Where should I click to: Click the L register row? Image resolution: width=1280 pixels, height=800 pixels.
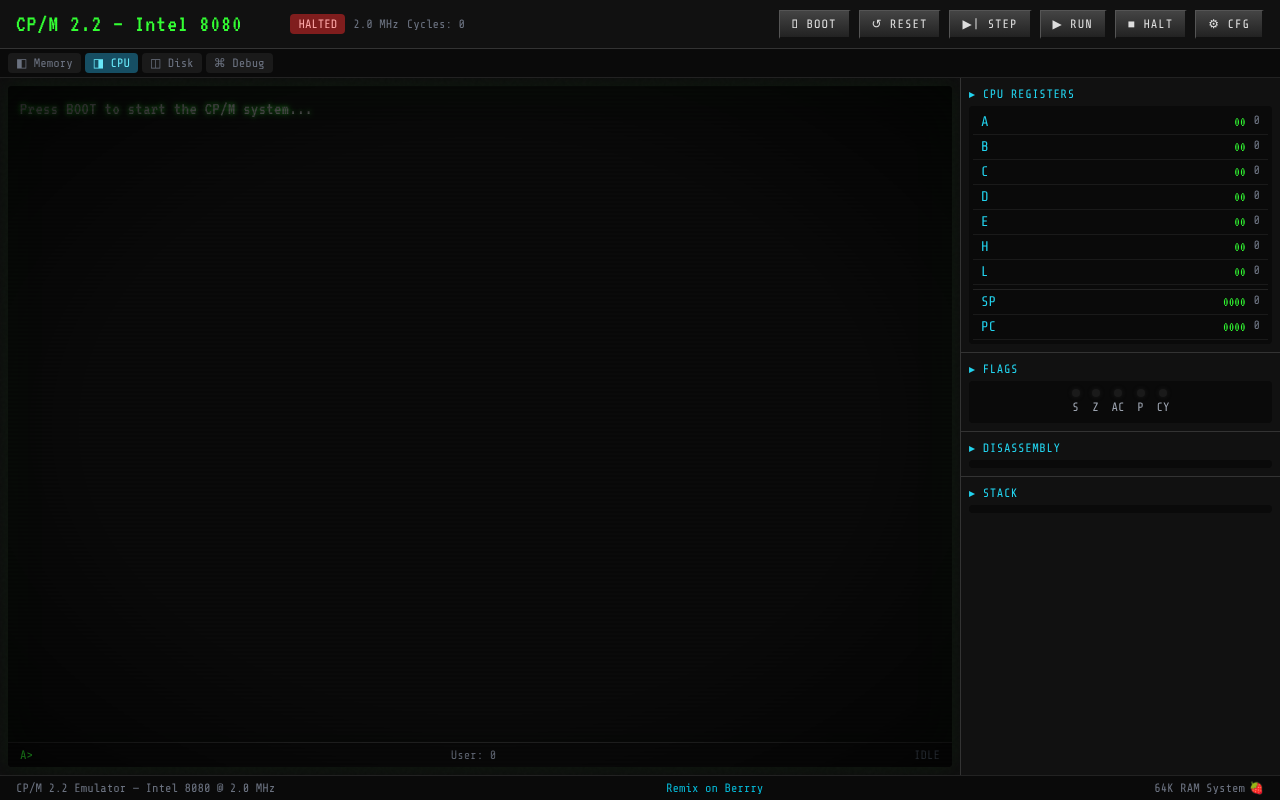pyautogui.click(x=1120, y=272)
